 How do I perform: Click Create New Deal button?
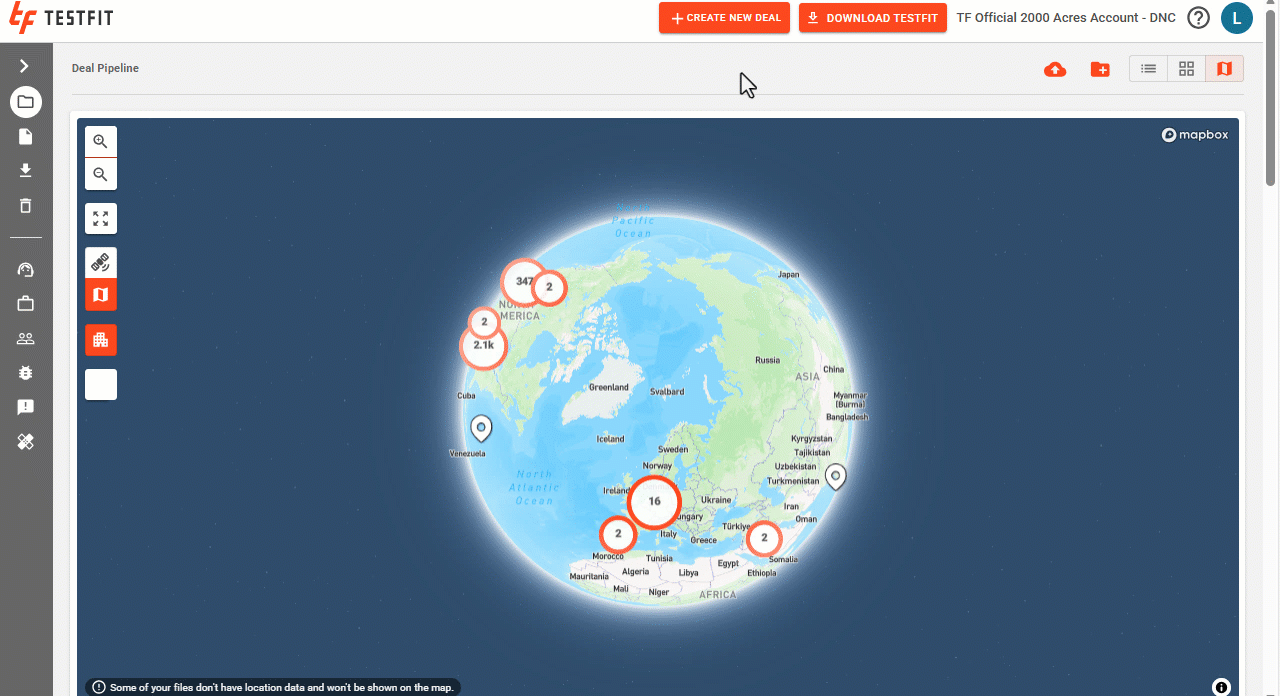click(x=725, y=18)
